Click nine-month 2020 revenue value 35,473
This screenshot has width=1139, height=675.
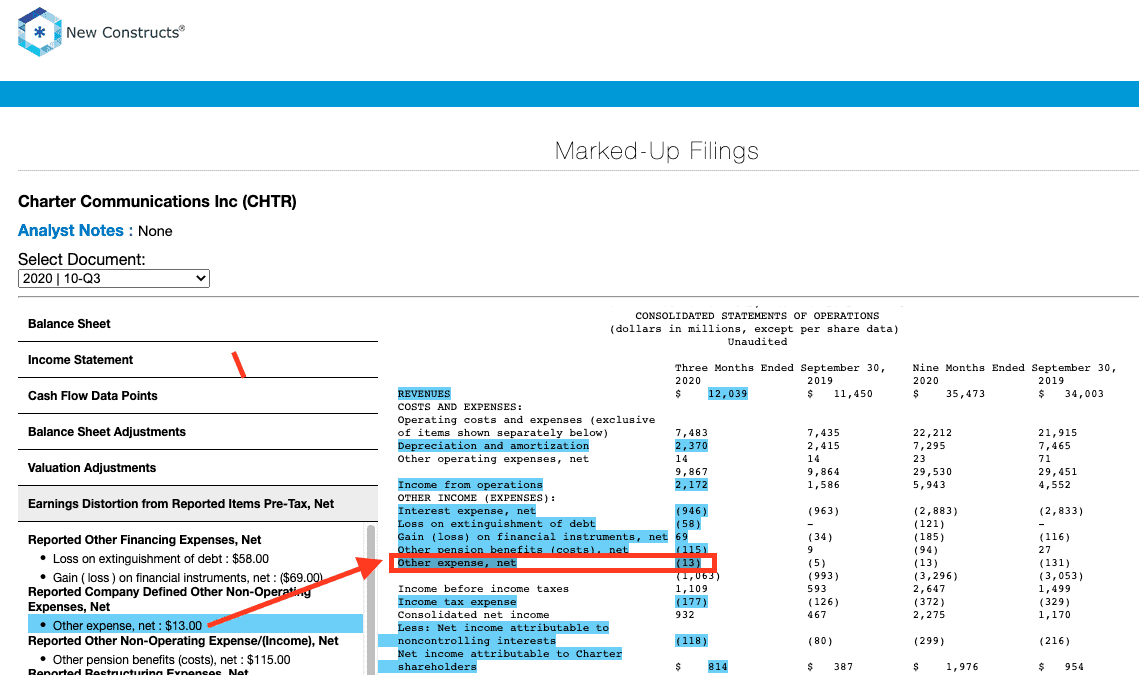(x=965, y=394)
